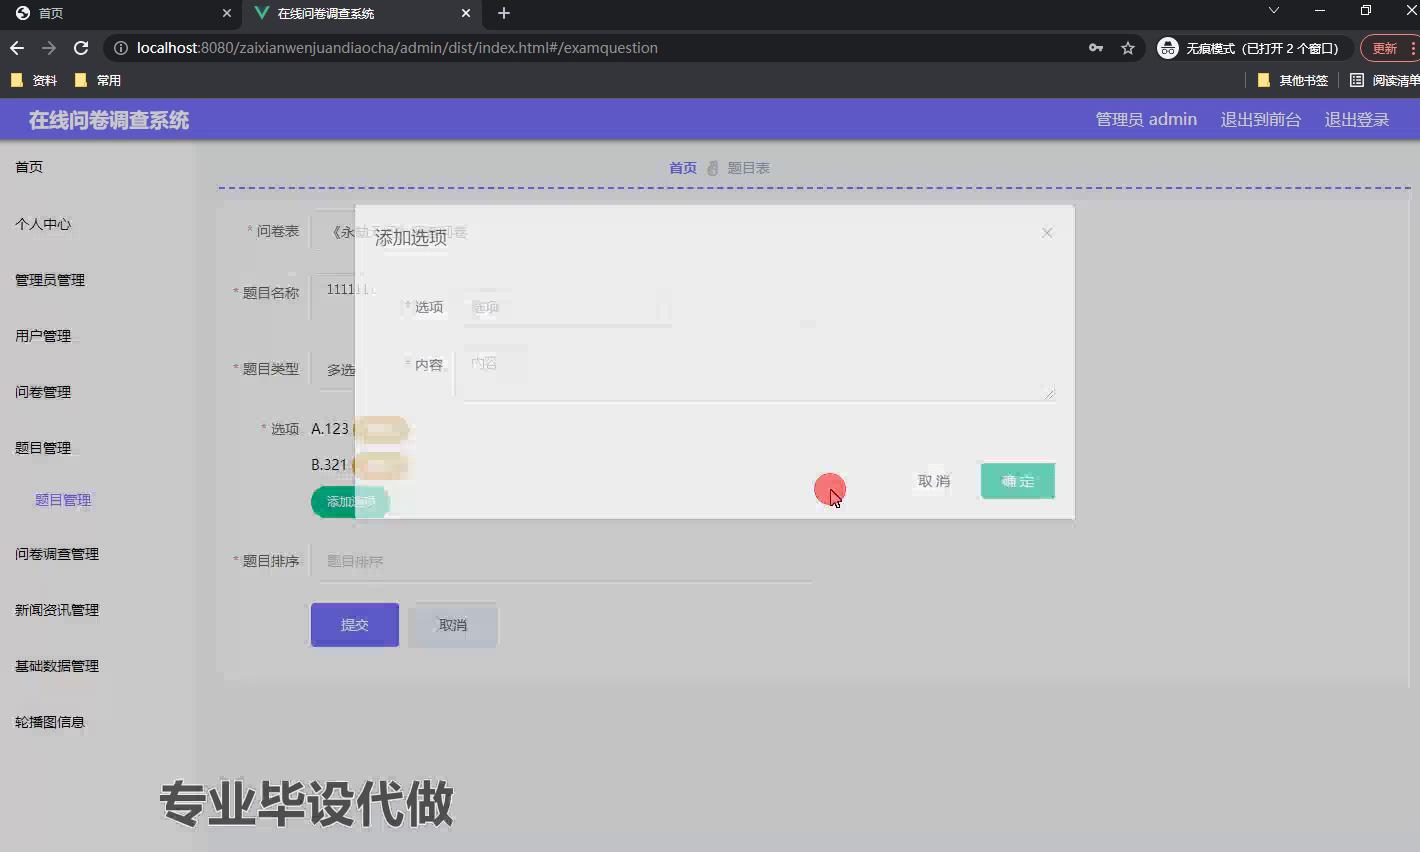Expand the 题目管理 sidebar menu

pyautogui.click(x=43, y=448)
